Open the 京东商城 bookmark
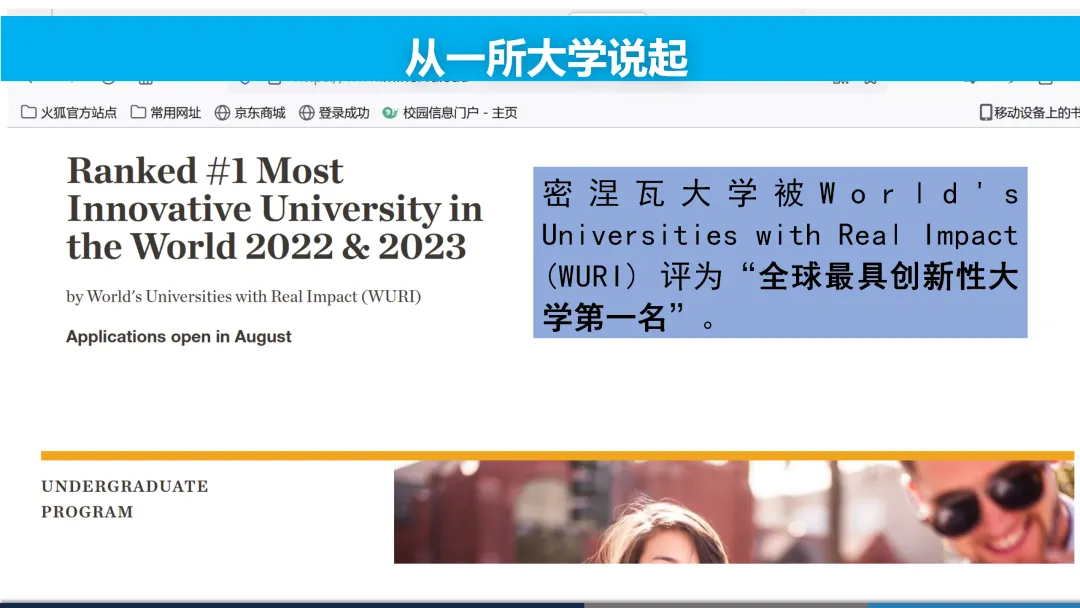Screen dimensions: 1080x608 click(250, 112)
